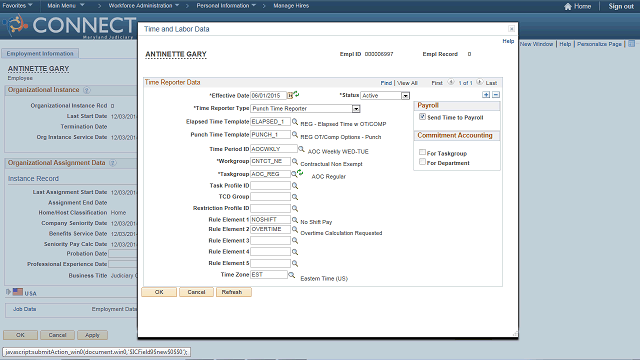Click the Workgroup input field
Image resolution: width=640 pixels, height=360 pixels.
coord(270,161)
